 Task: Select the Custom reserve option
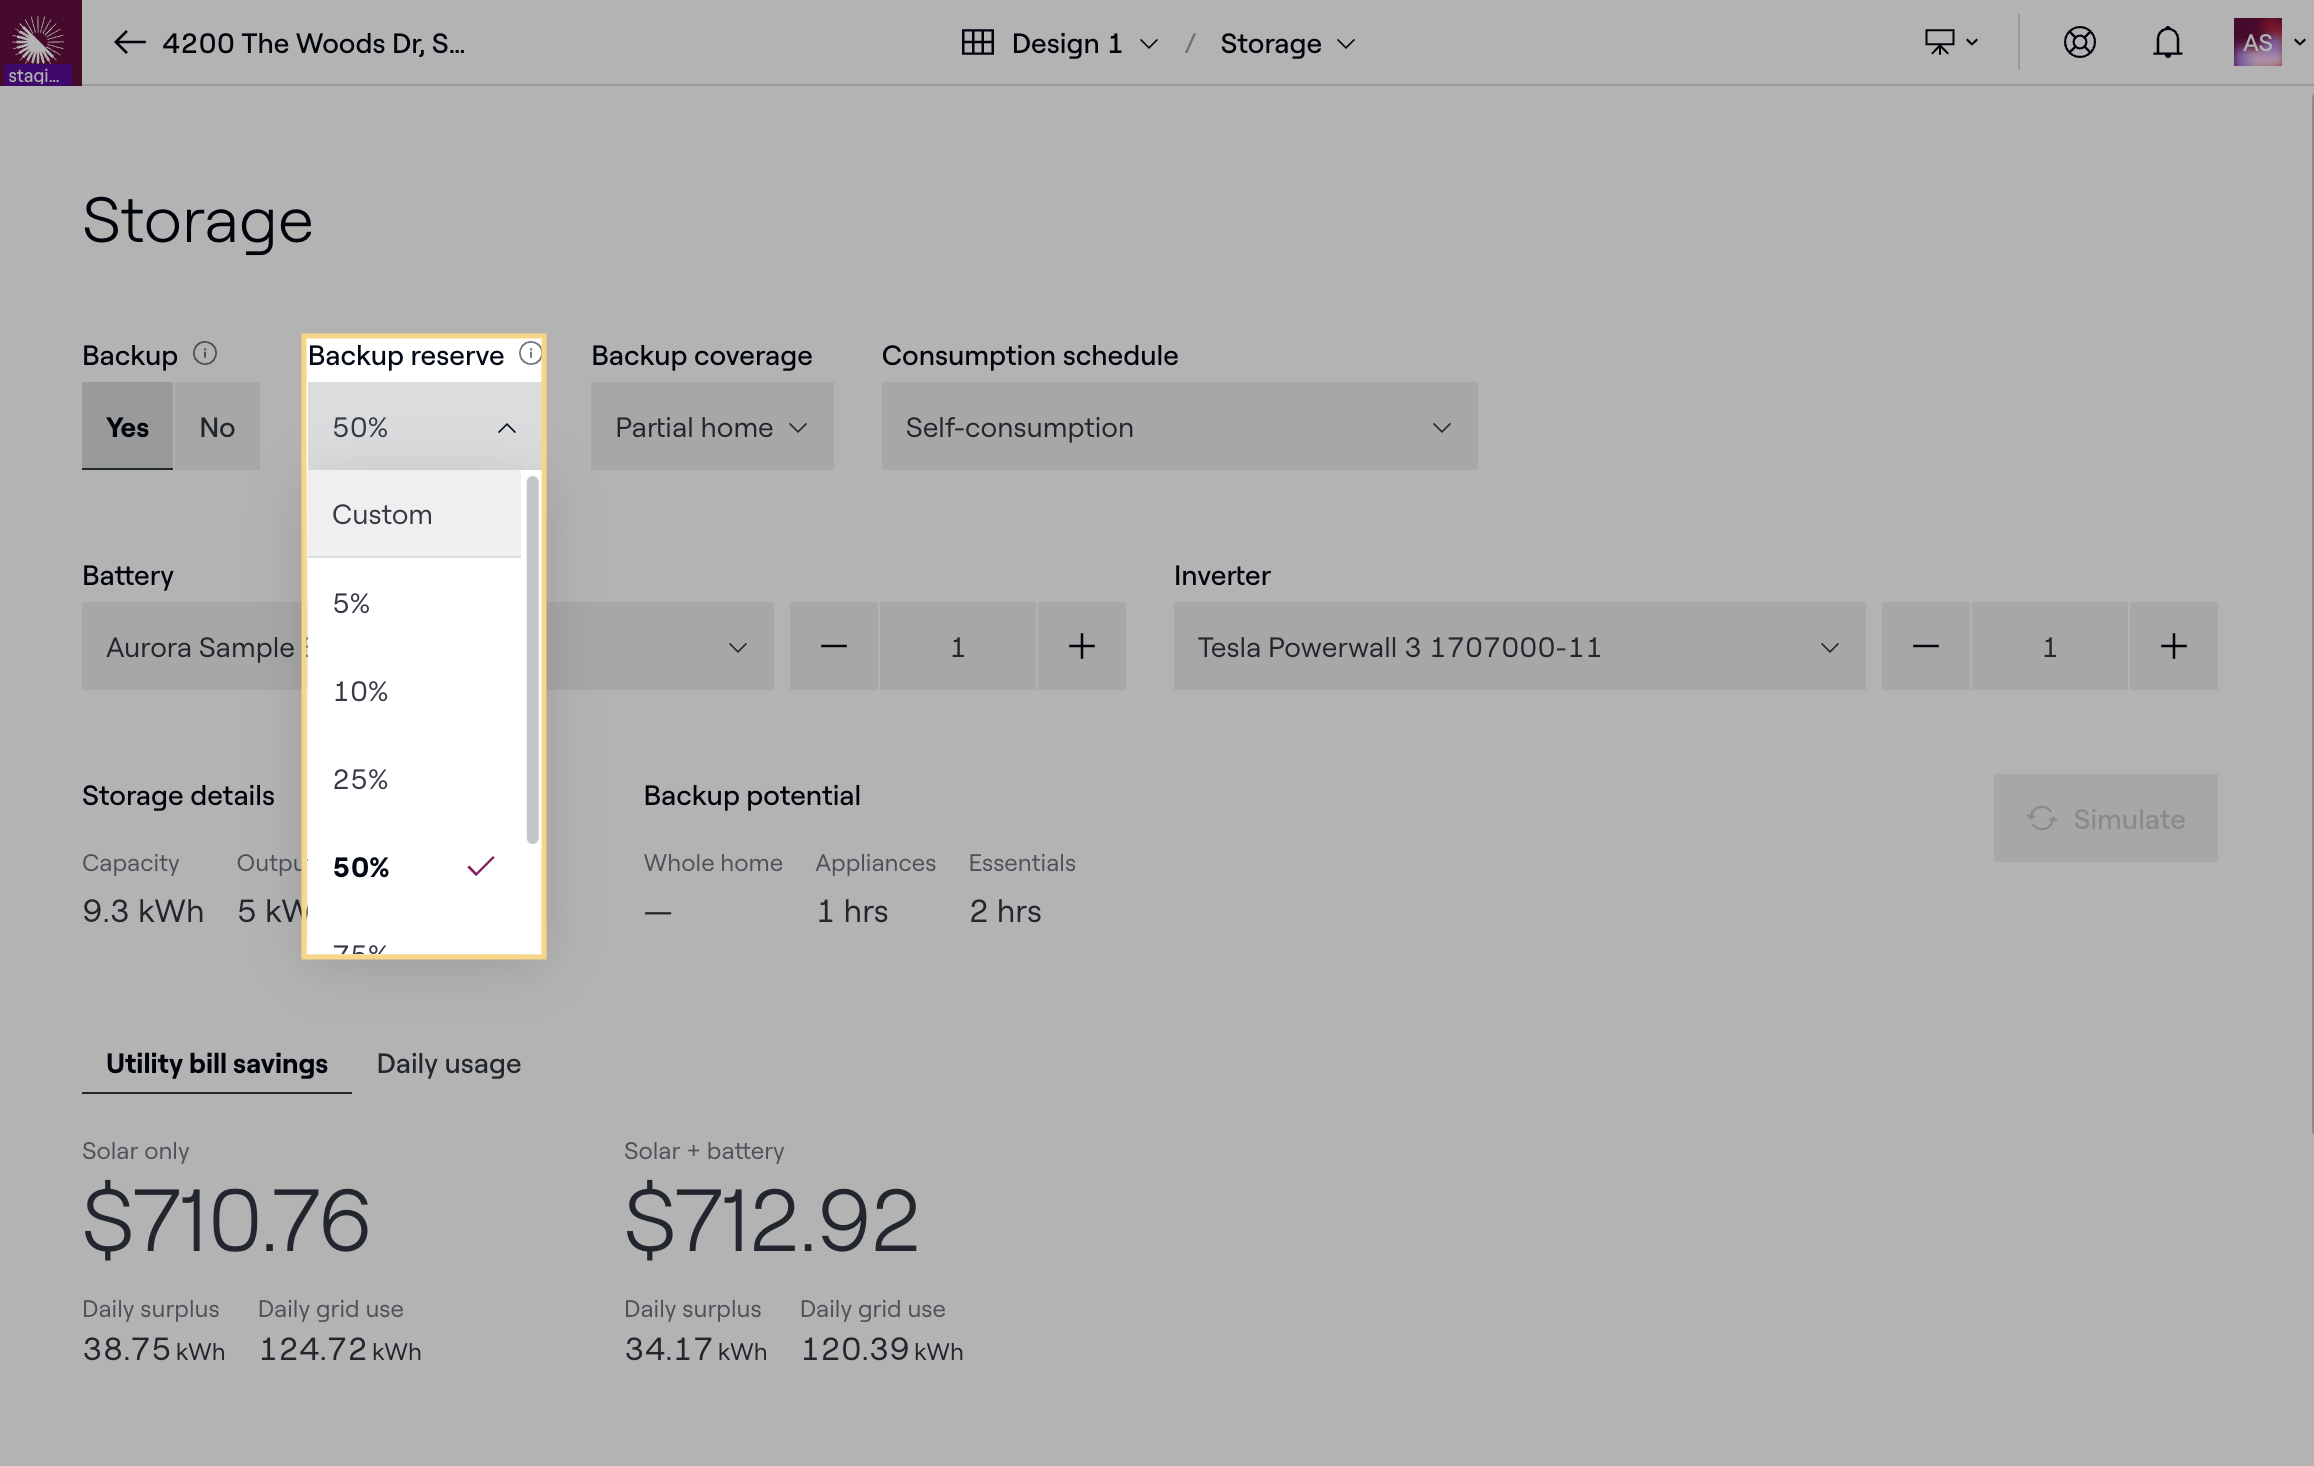click(383, 515)
